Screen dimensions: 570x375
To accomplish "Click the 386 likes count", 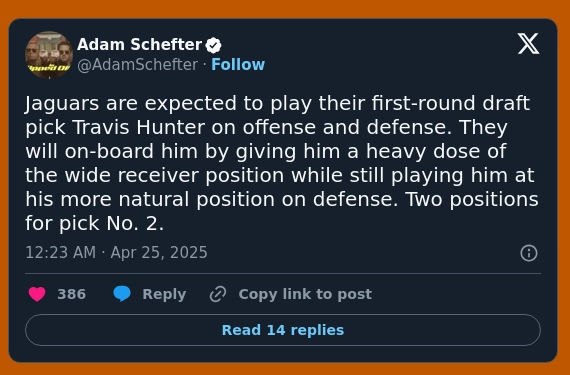I will [72, 294].
